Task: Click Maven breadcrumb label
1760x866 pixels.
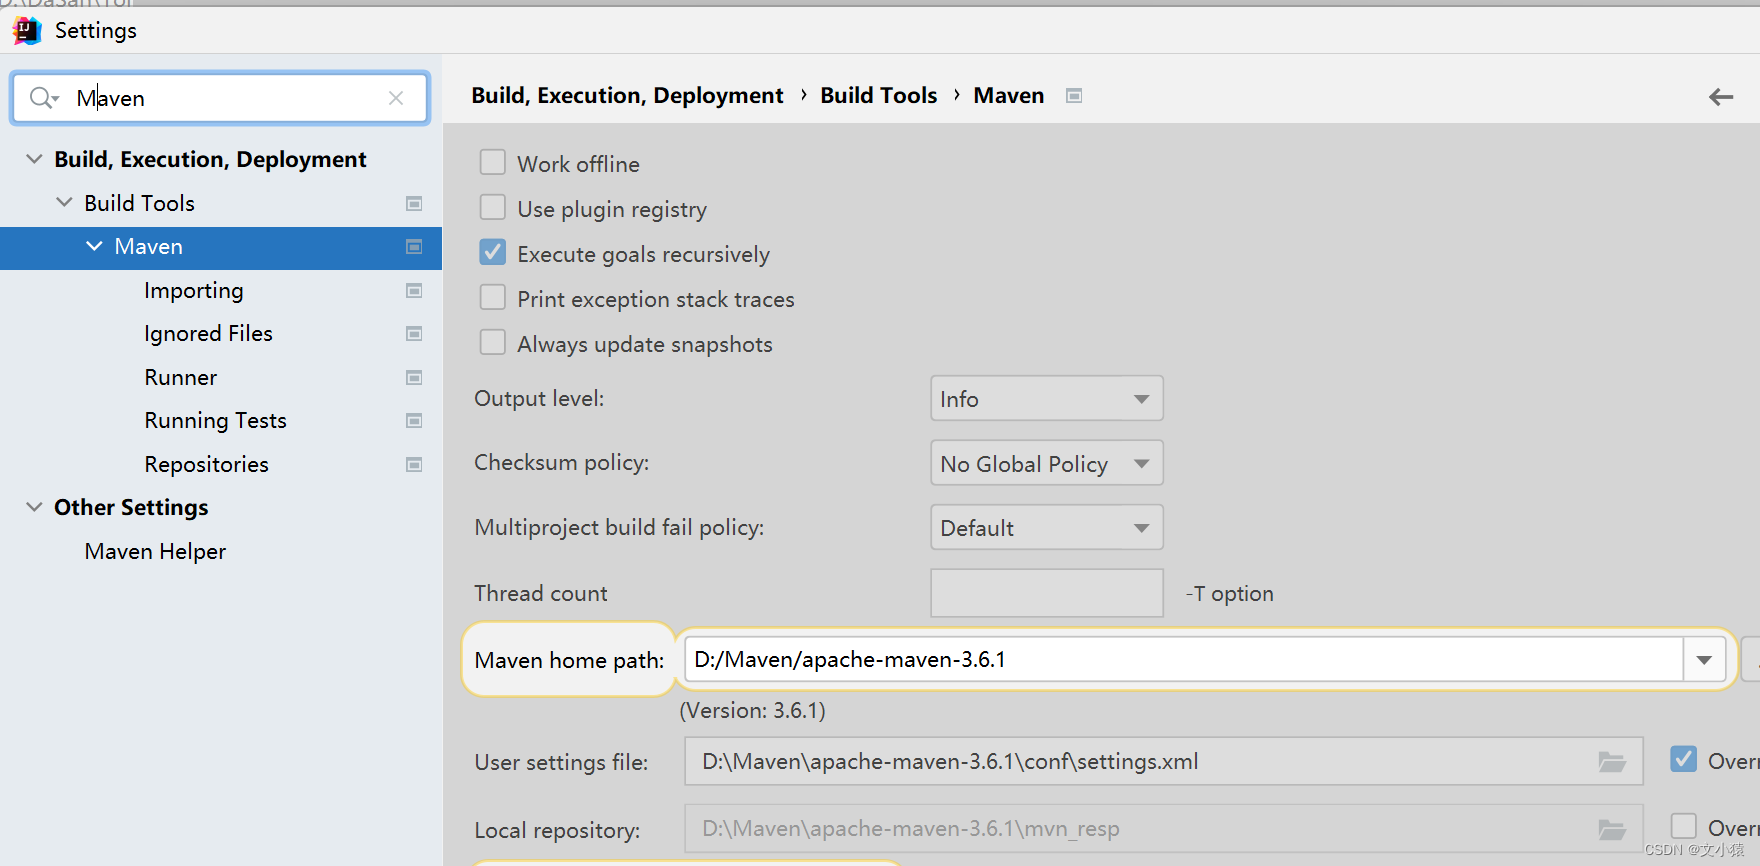Action: click(x=1008, y=96)
